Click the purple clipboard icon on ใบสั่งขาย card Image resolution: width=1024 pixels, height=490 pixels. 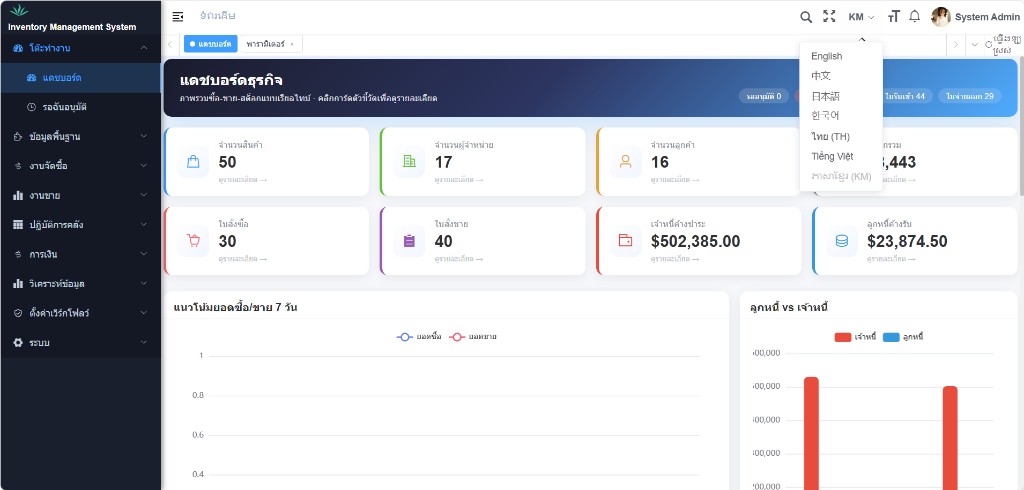click(x=409, y=241)
